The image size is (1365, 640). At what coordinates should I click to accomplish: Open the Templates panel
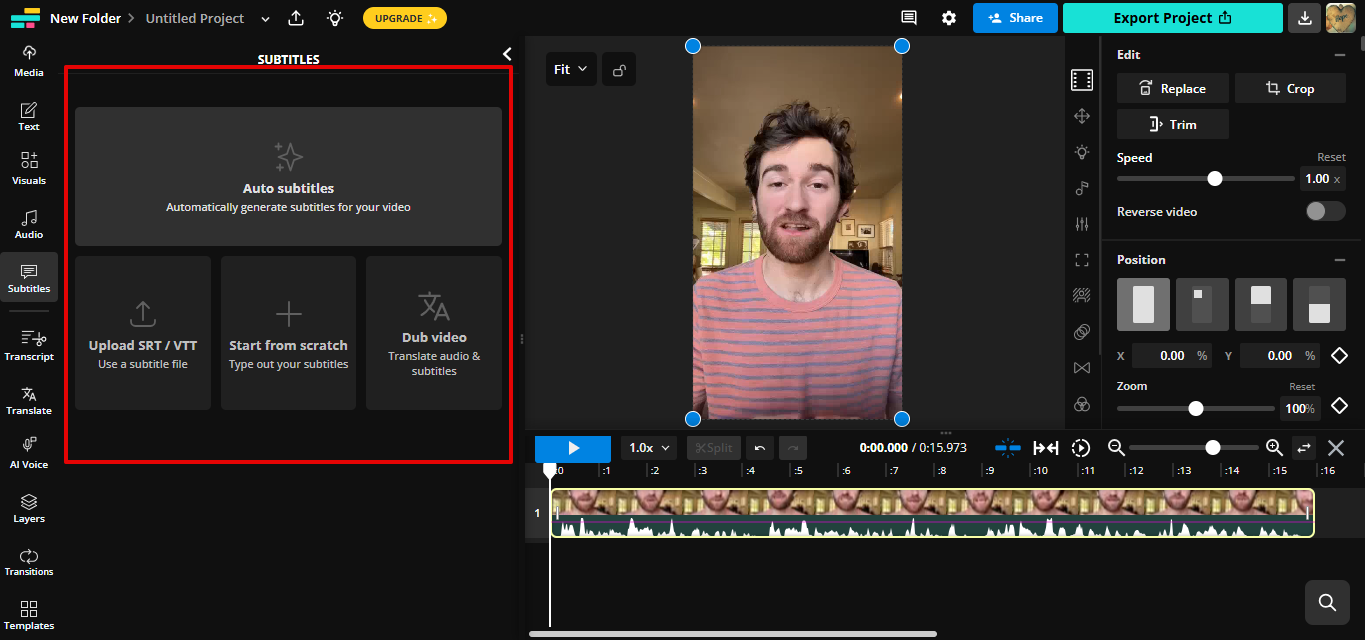(x=28, y=614)
